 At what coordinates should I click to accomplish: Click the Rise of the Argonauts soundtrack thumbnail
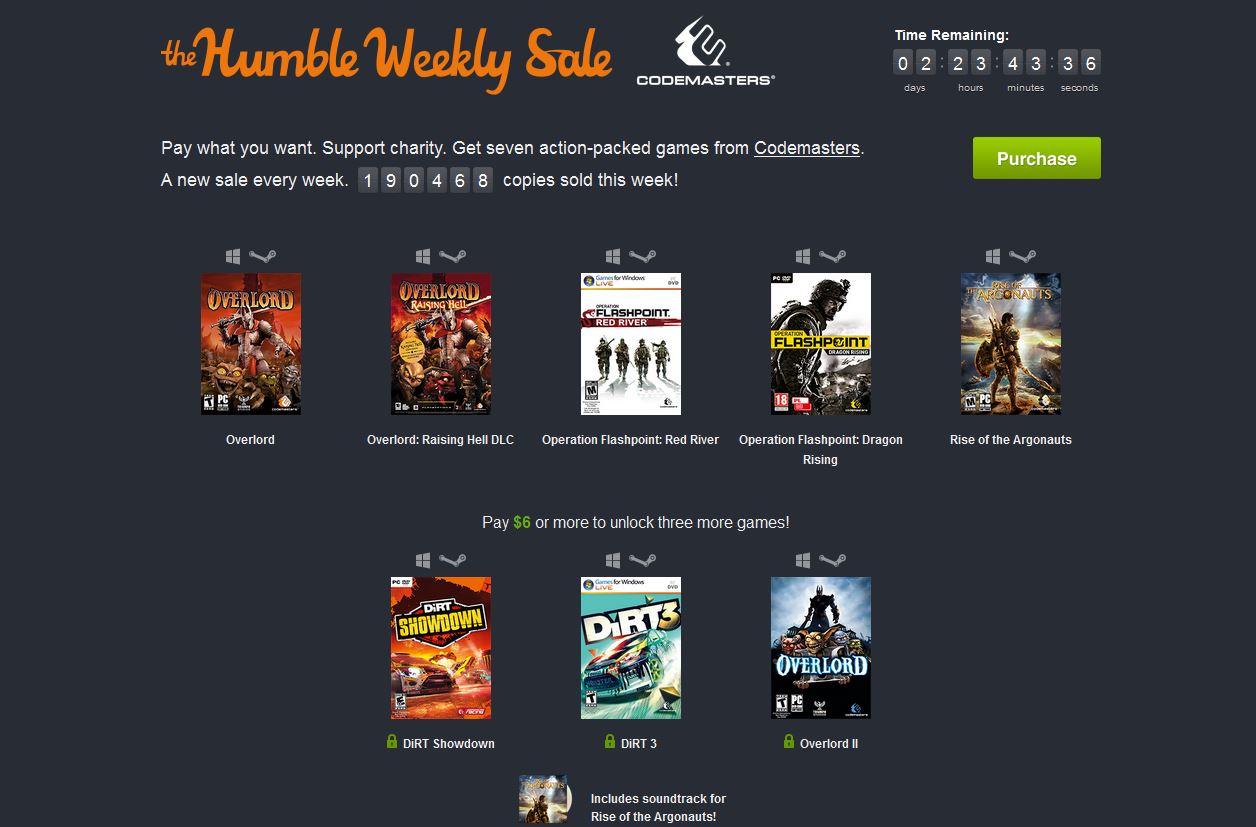[544, 800]
